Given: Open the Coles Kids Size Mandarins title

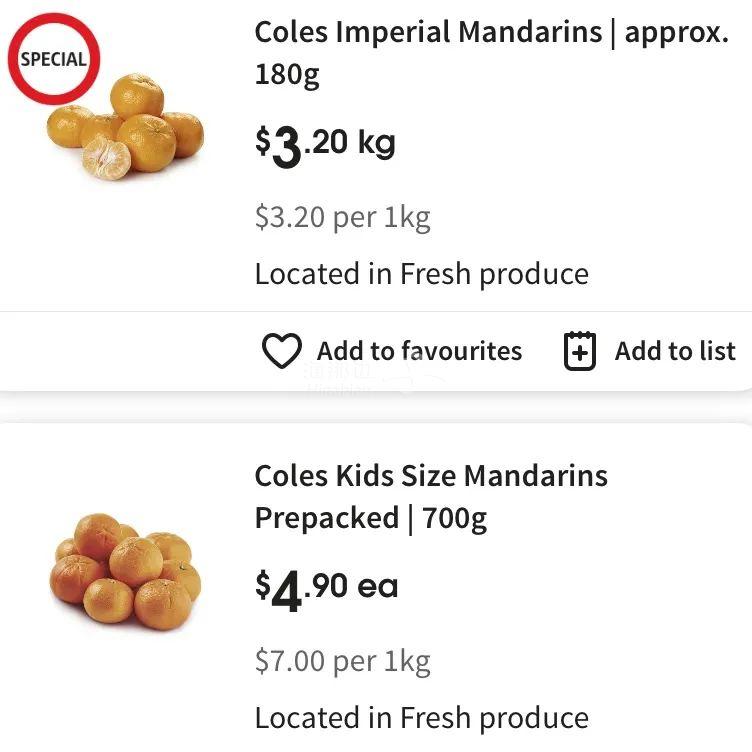Looking at the screenshot, I should click(431, 475).
